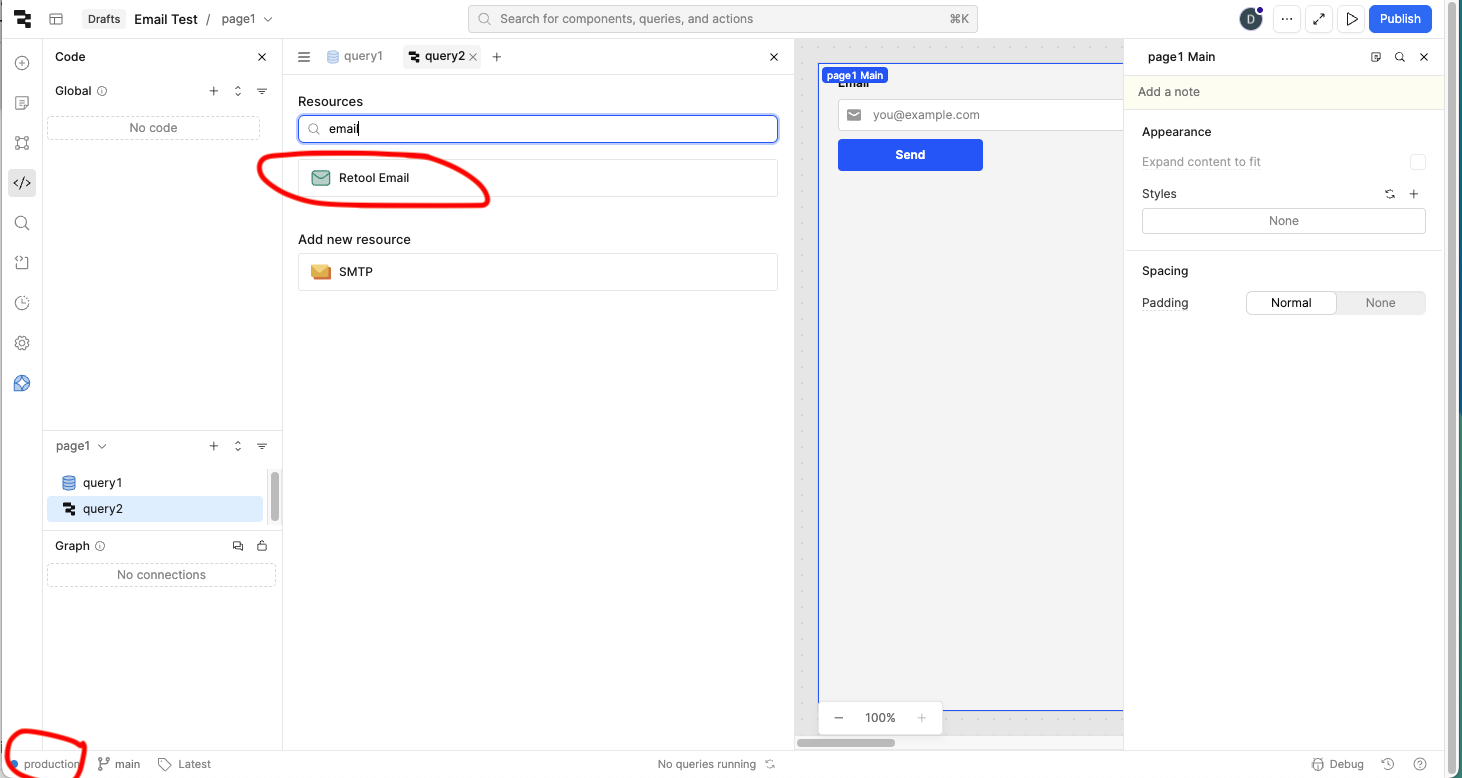Click the add component plus icon in sidebar
The height and width of the screenshot is (778, 1462).
(x=22, y=63)
